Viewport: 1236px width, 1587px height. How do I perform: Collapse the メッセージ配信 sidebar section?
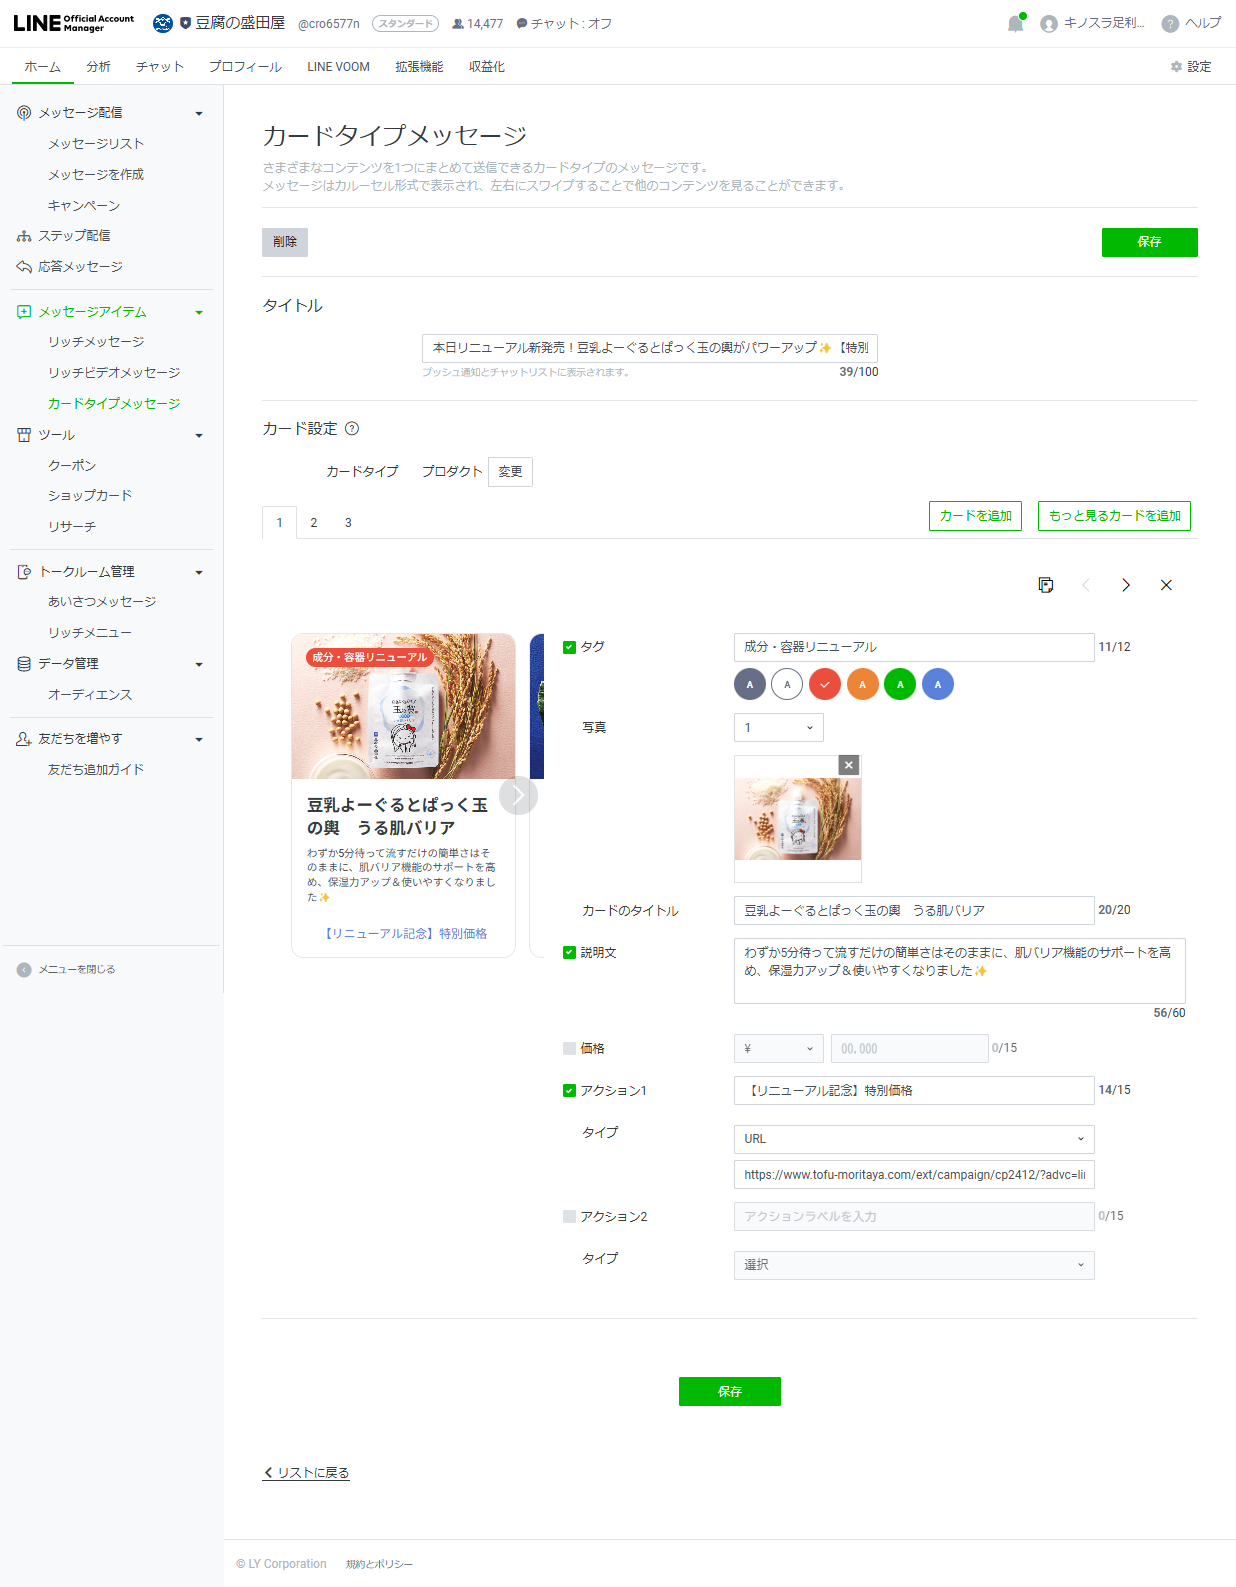click(199, 114)
